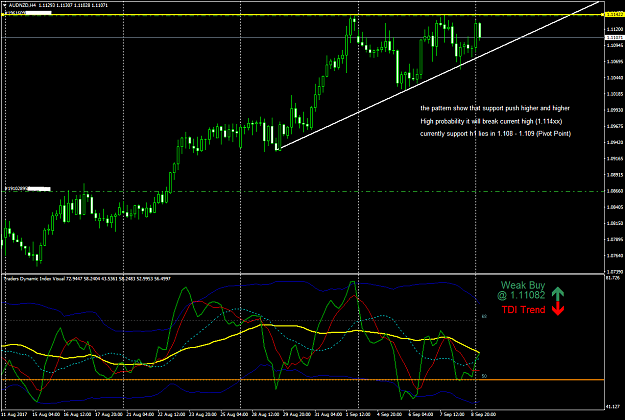Click the '22 Aug 12:00' time axis label
The image size is (625, 420).
tap(171, 414)
